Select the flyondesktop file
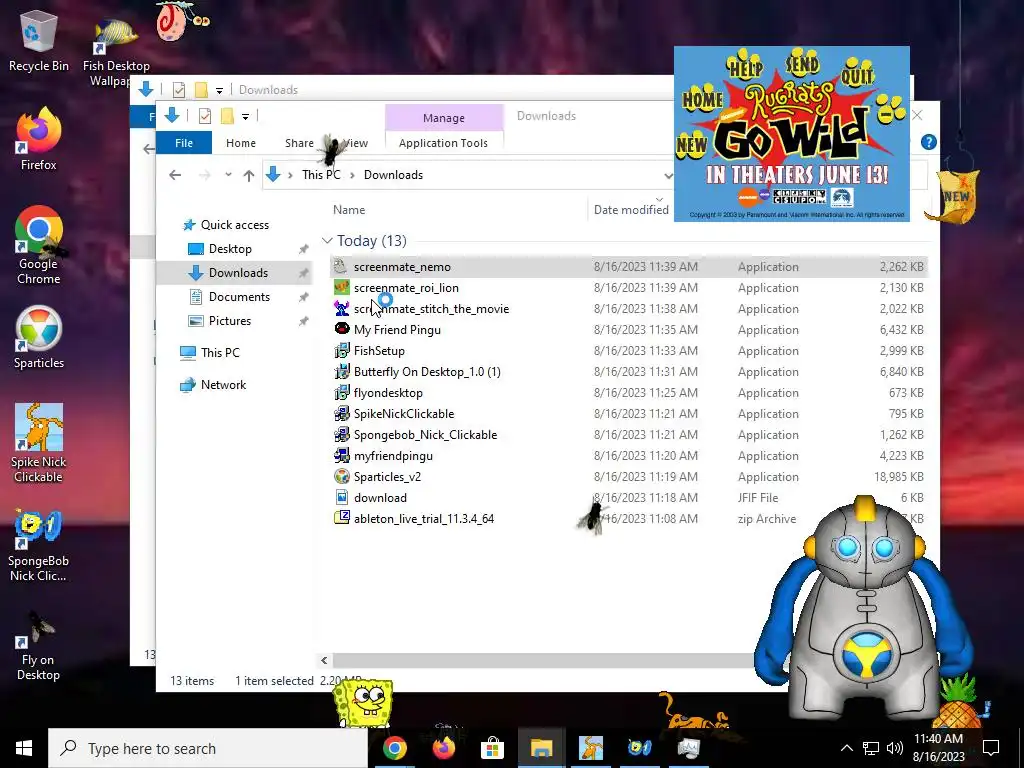 pos(388,392)
